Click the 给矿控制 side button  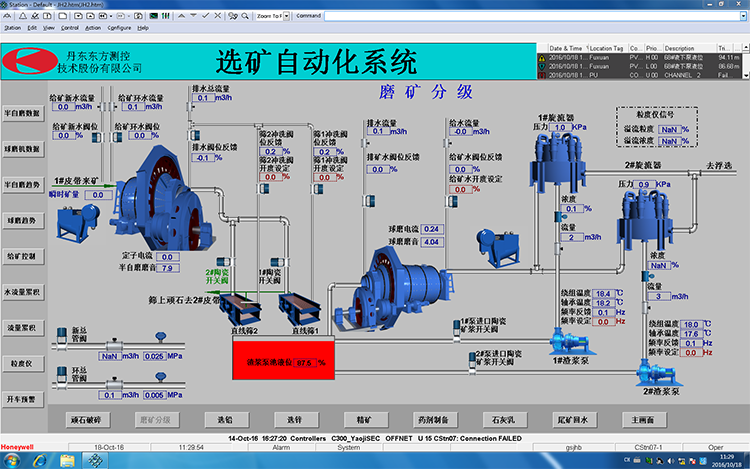pyautogui.click(x=22, y=256)
